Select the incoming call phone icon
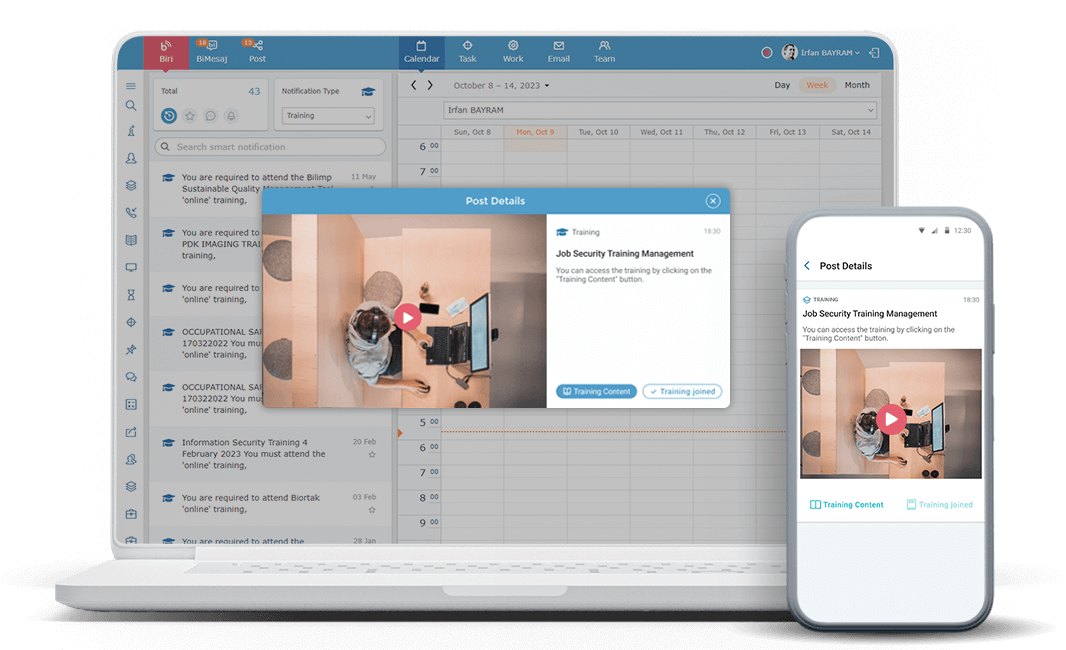The height and width of the screenshot is (650, 1066). coord(131,212)
